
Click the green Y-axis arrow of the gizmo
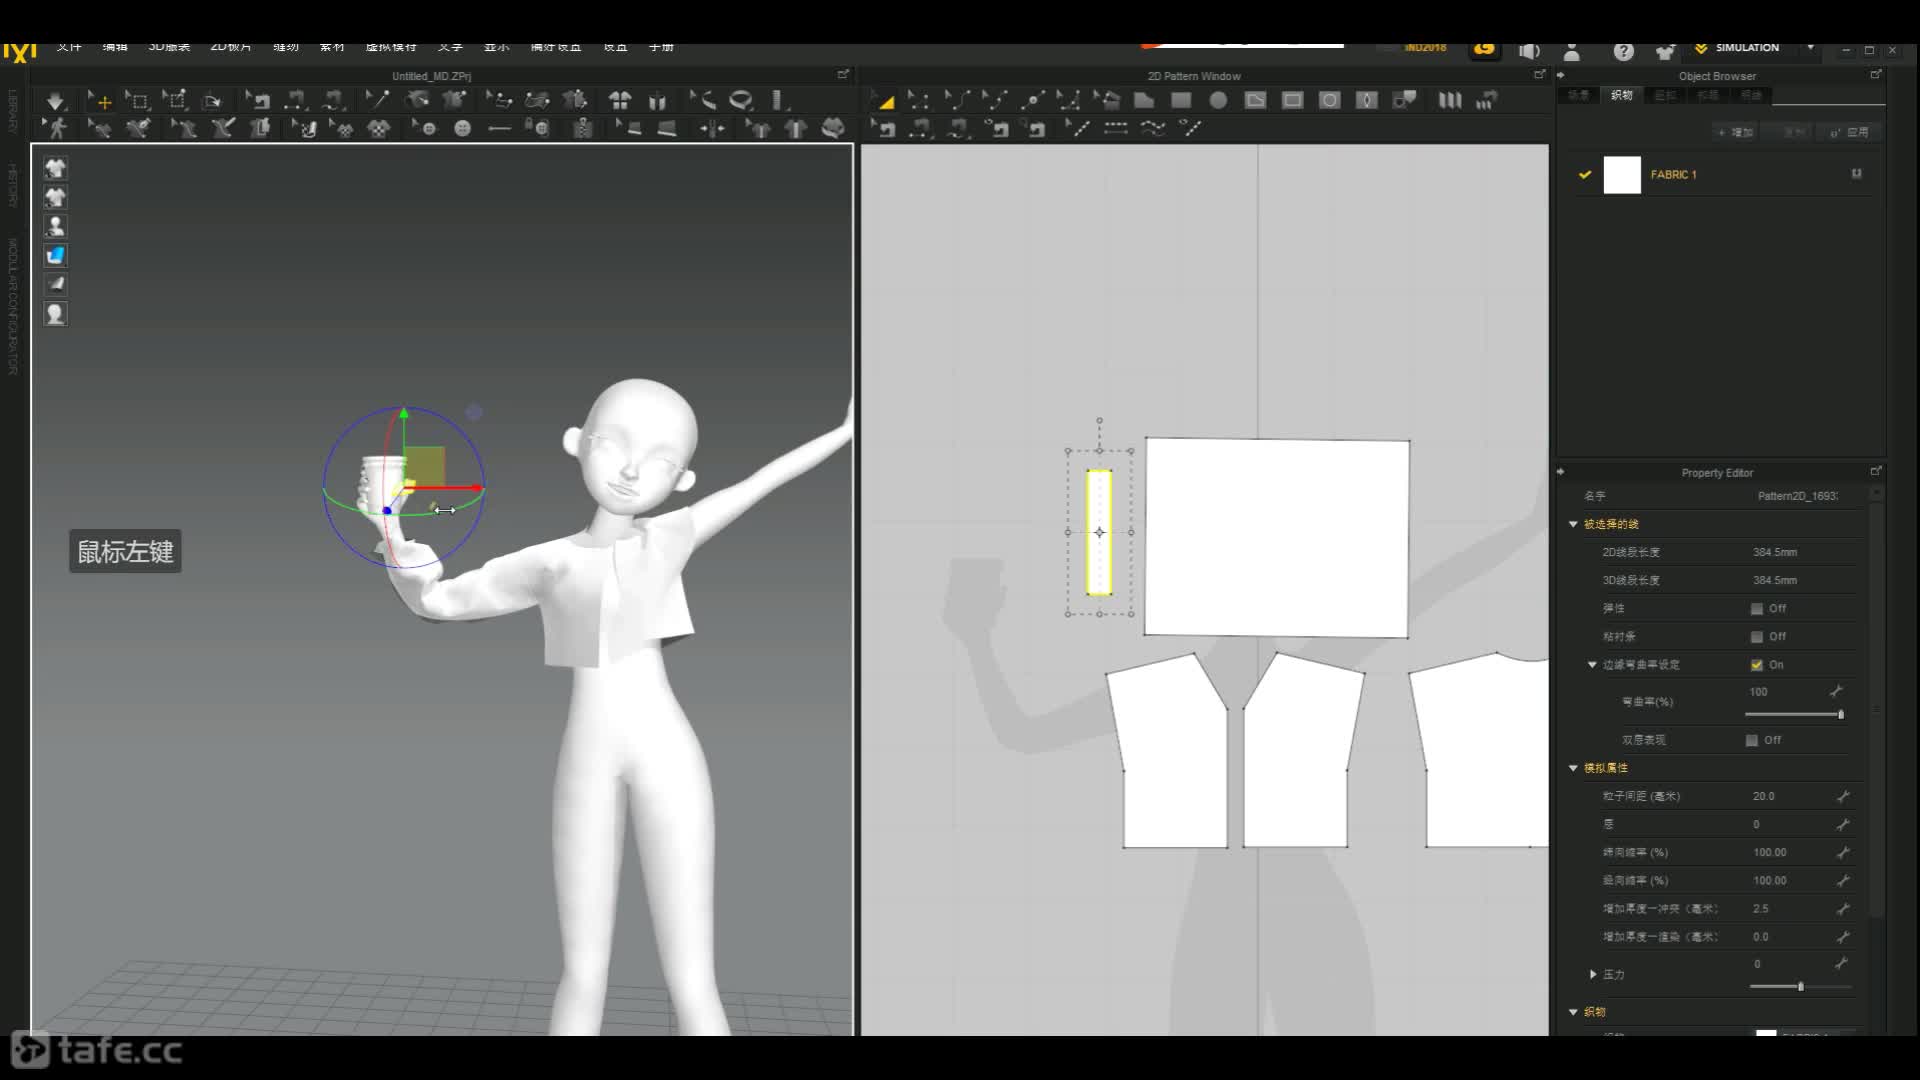(404, 413)
